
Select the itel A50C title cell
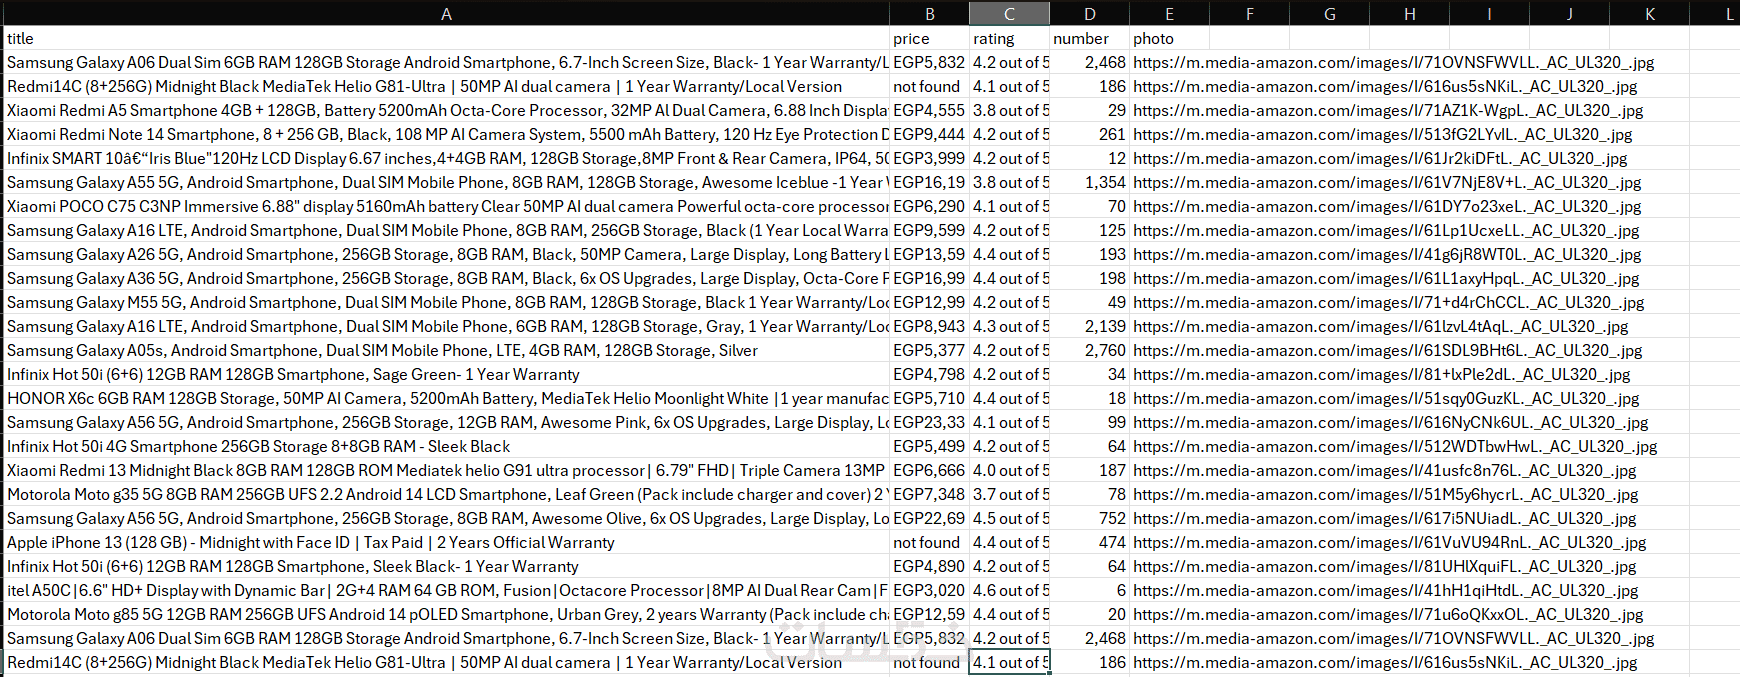tap(447, 590)
